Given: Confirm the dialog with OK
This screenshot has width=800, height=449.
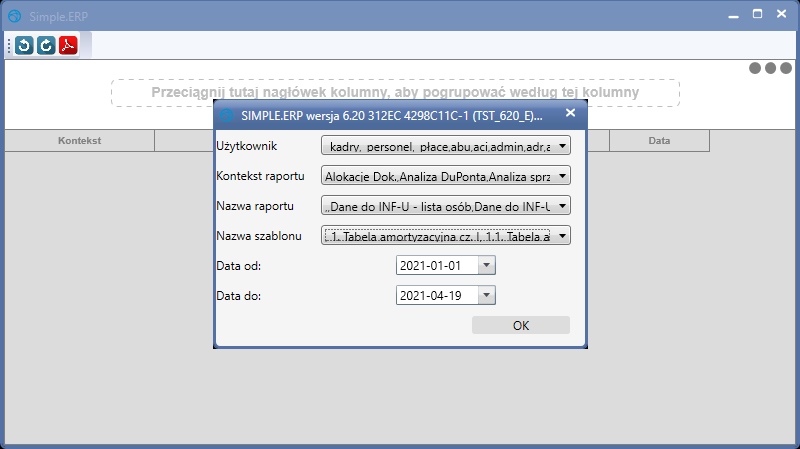Looking at the screenshot, I should click(521, 326).
